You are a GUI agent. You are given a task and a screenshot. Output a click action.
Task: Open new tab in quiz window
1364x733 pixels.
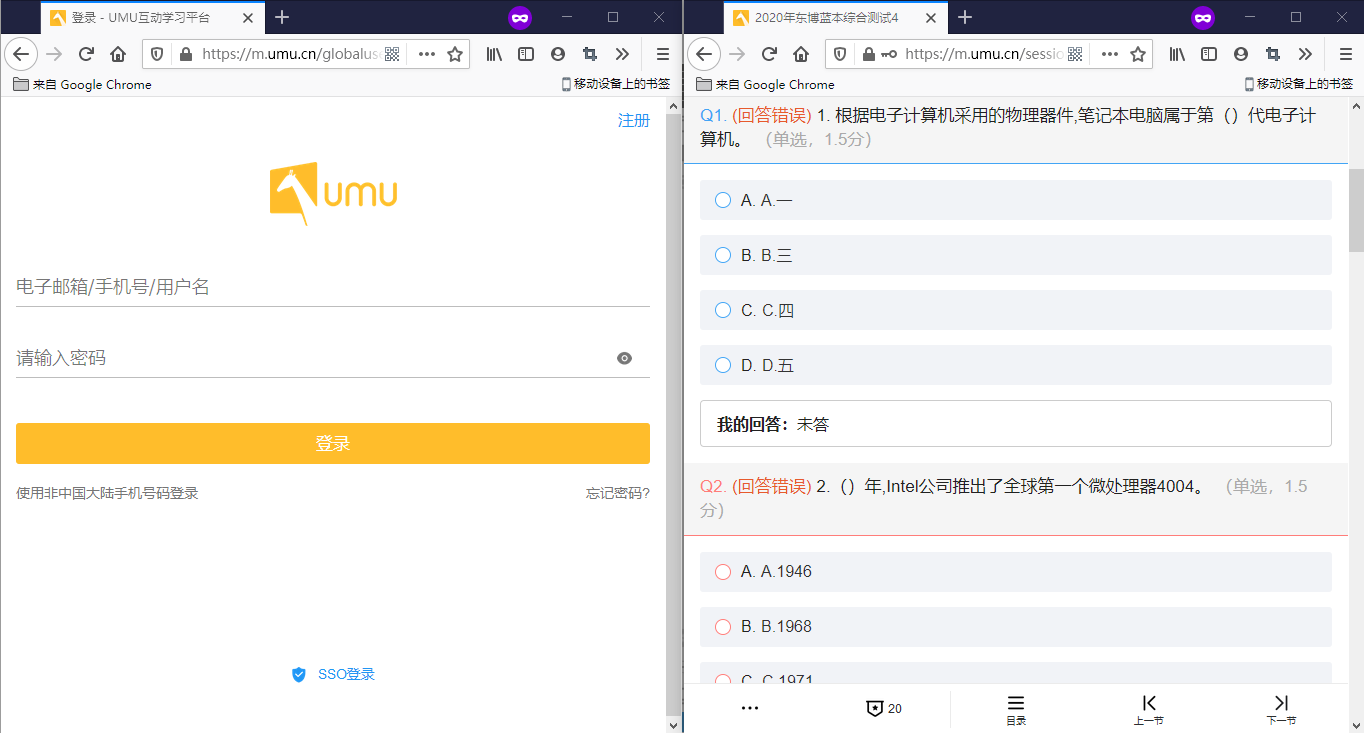tap(965, 17)
